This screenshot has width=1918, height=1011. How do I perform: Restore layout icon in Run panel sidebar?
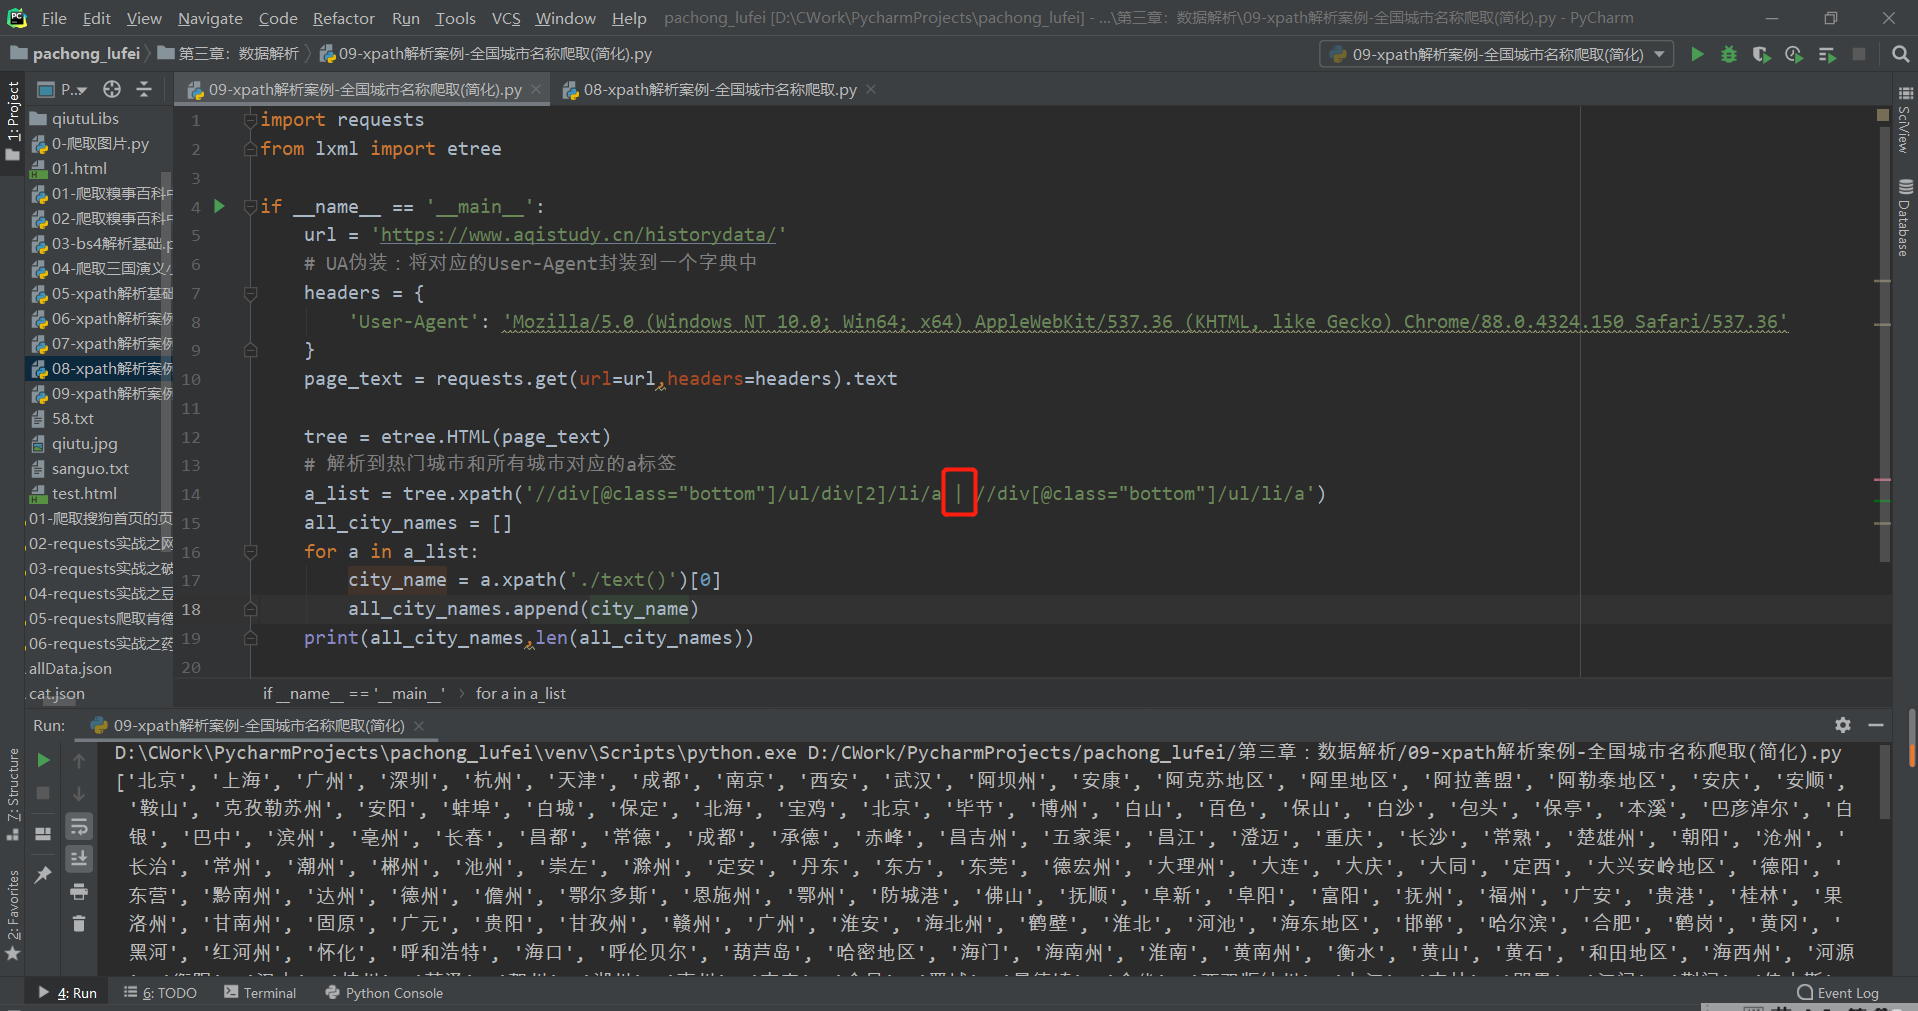[x=43, y=833]
